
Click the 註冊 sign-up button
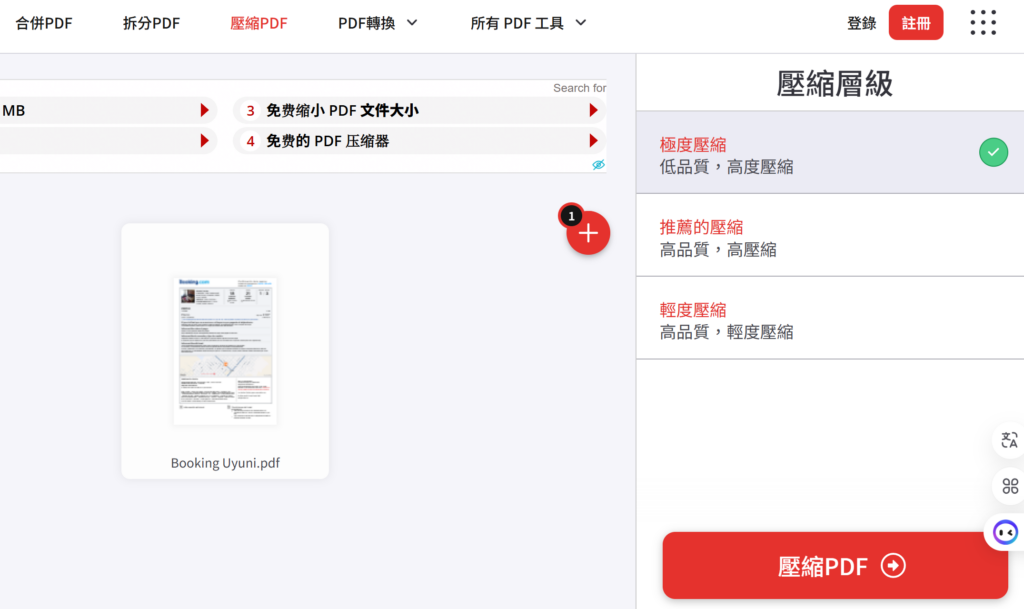pyautogui.click(x=915, y=23)
